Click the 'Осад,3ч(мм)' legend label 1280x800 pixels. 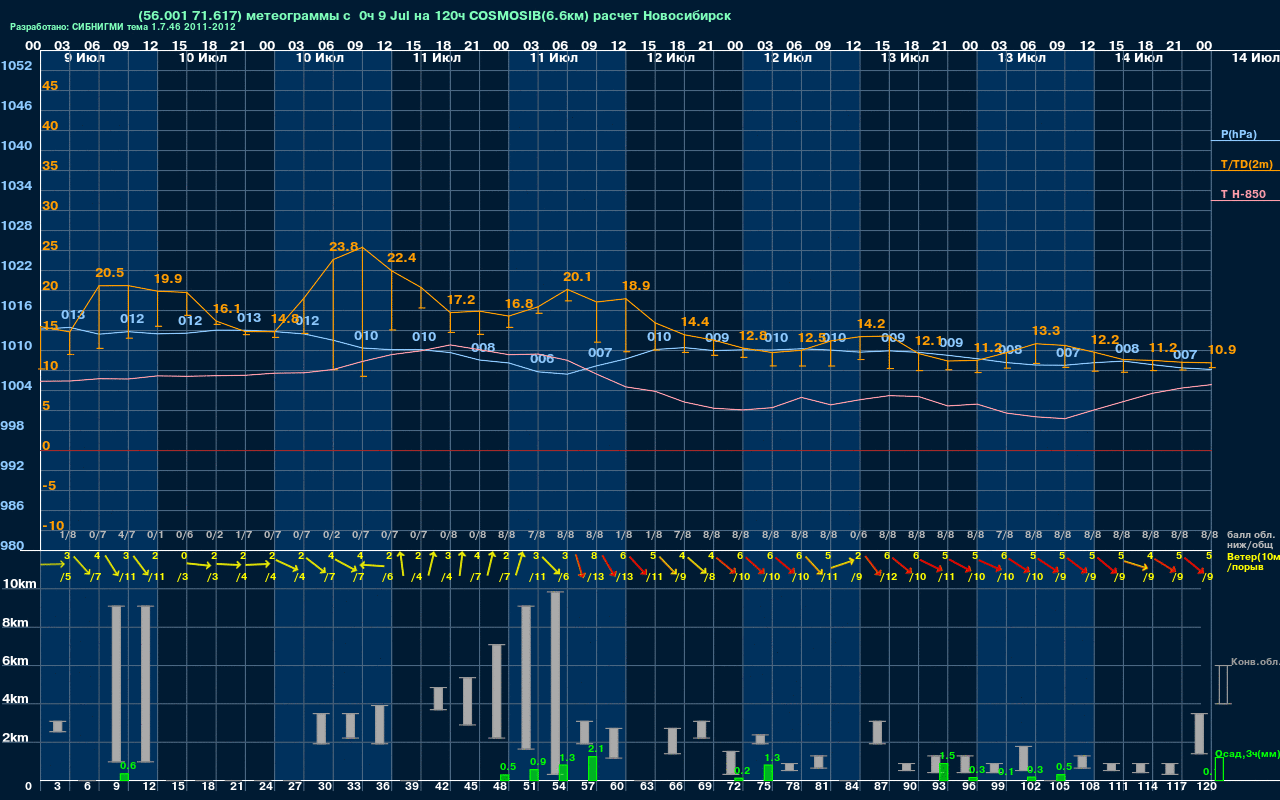(1246, 753)
